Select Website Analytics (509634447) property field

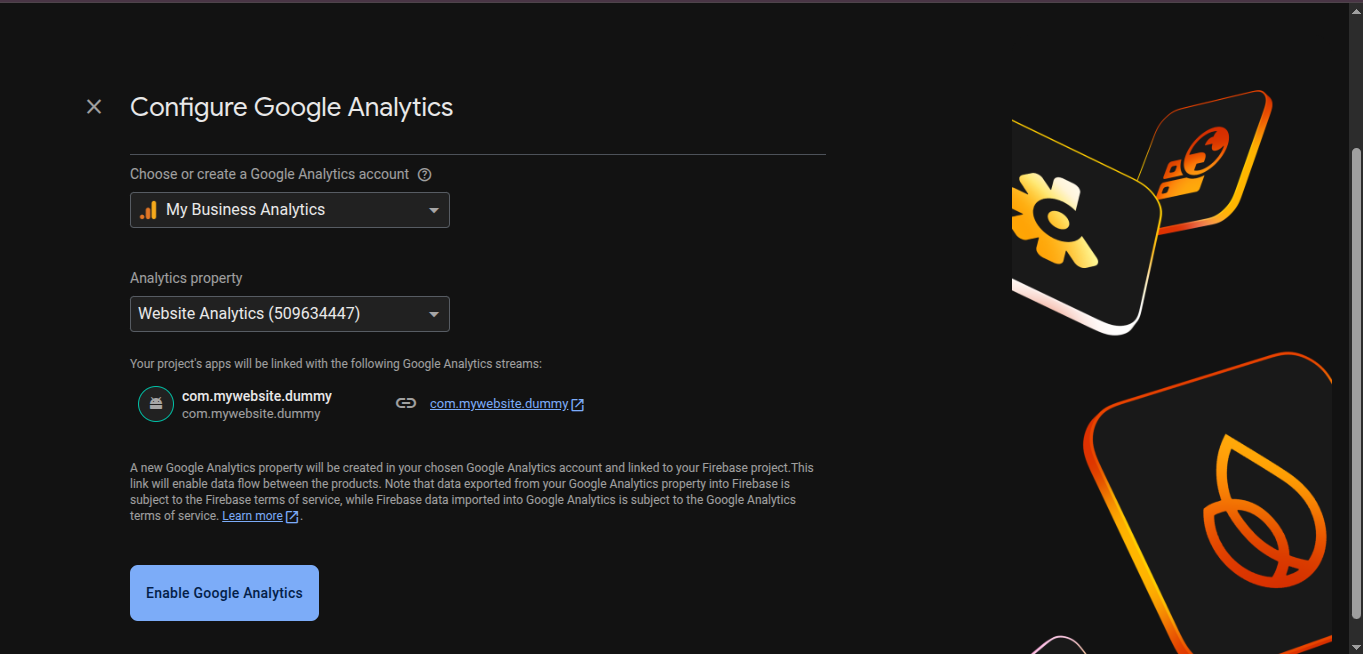pos(290,314)
